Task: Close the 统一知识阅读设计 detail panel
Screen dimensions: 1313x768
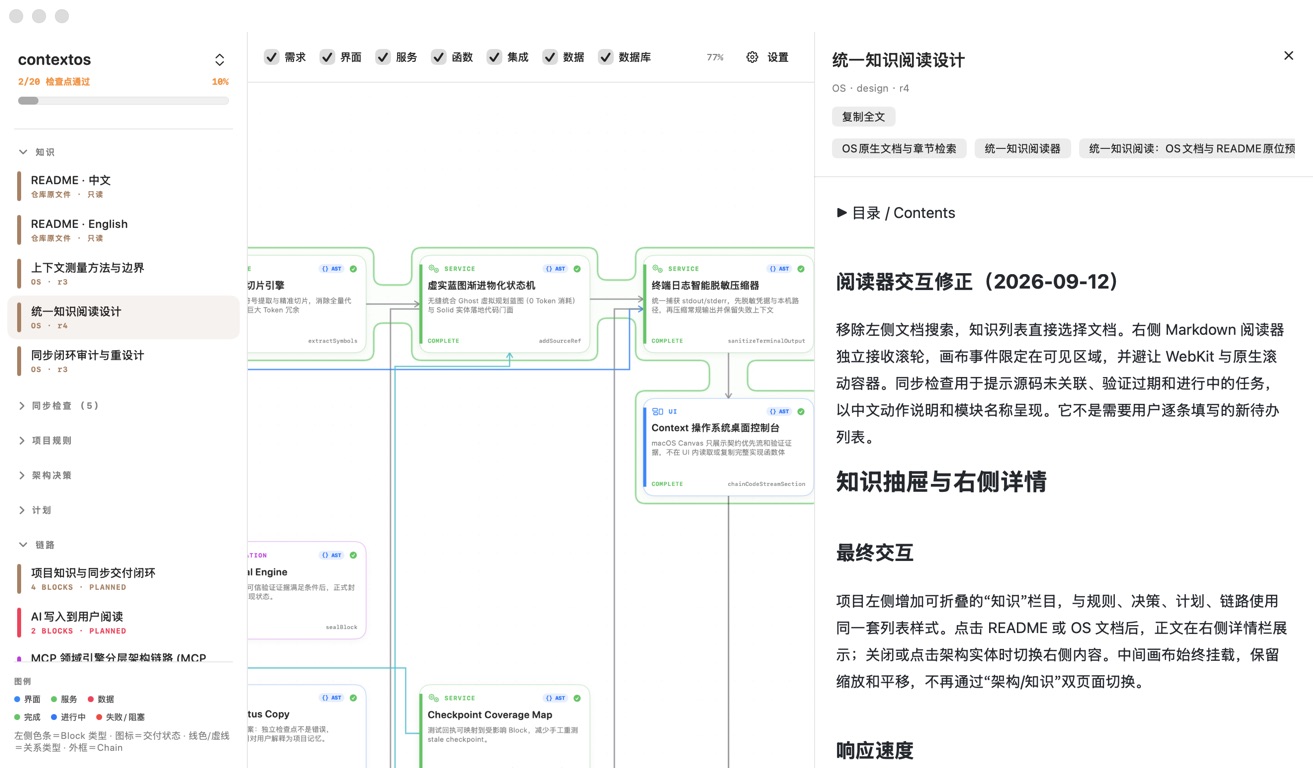Action: click(1288, 56)
